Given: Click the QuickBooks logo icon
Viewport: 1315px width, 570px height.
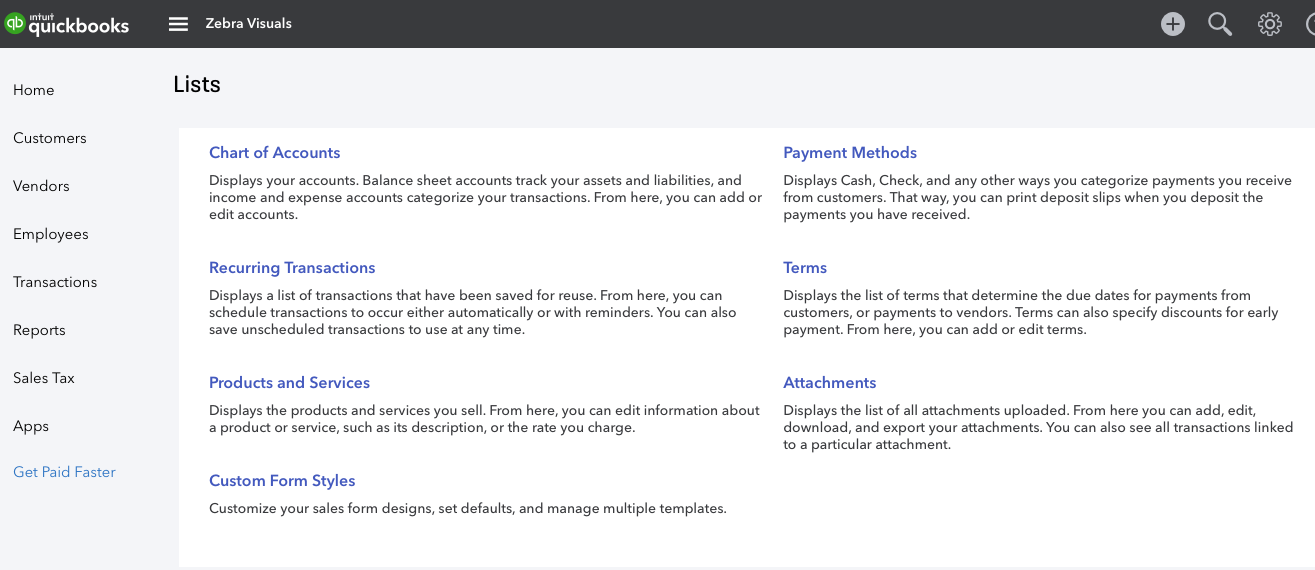Looking at the screenshot, I should [x=15, y=23].
